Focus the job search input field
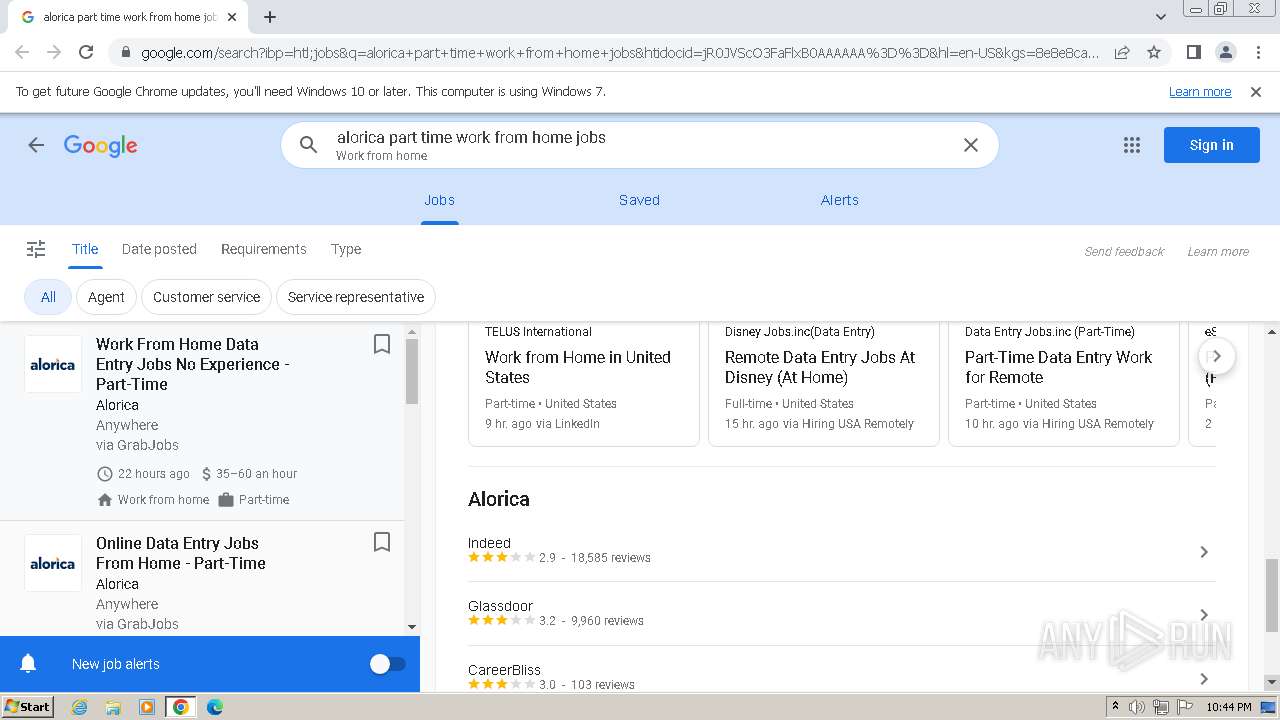The height and width of the screenshot is (720, 1280). [640, 145]
